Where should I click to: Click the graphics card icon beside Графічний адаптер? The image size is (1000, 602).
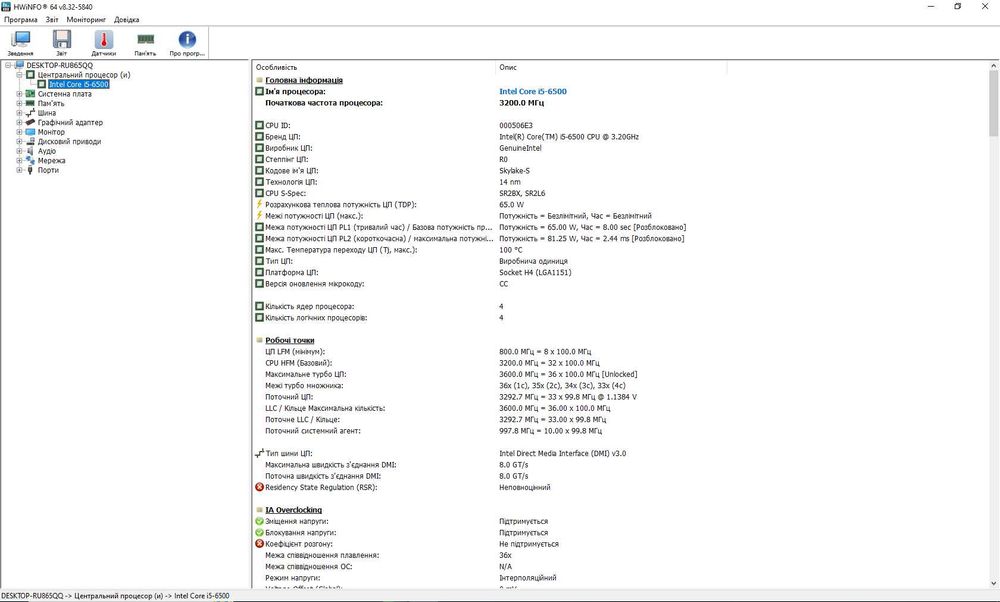click(x=30, y=122)
